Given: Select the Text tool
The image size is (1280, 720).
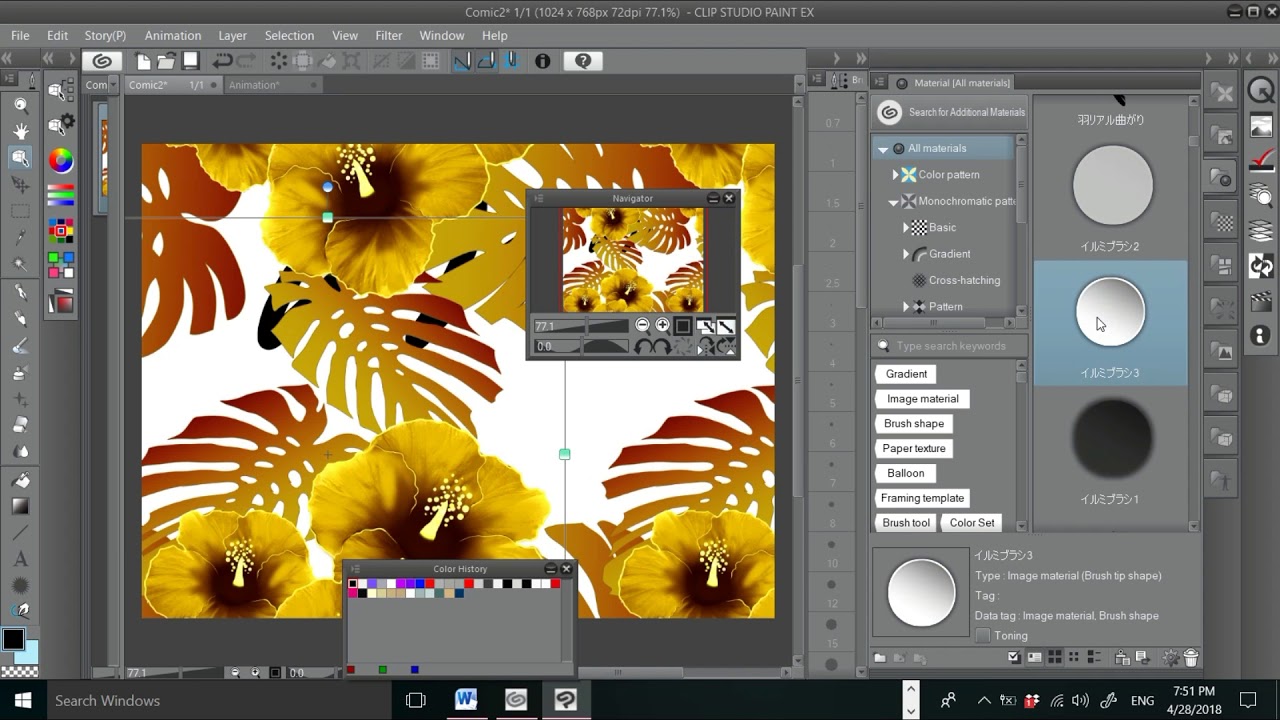Looking at the screenshot, I should [20, 559].
